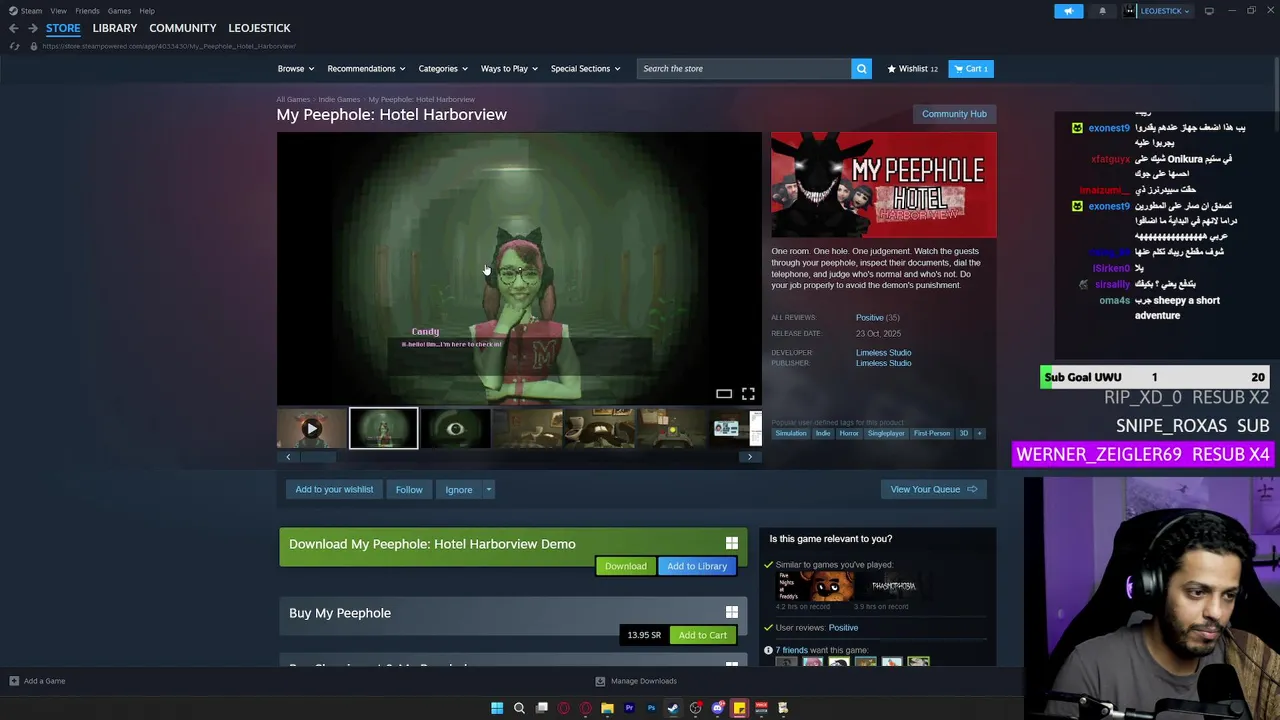Open Manage Downloads
1280x720 pixels.
(636, 682)
